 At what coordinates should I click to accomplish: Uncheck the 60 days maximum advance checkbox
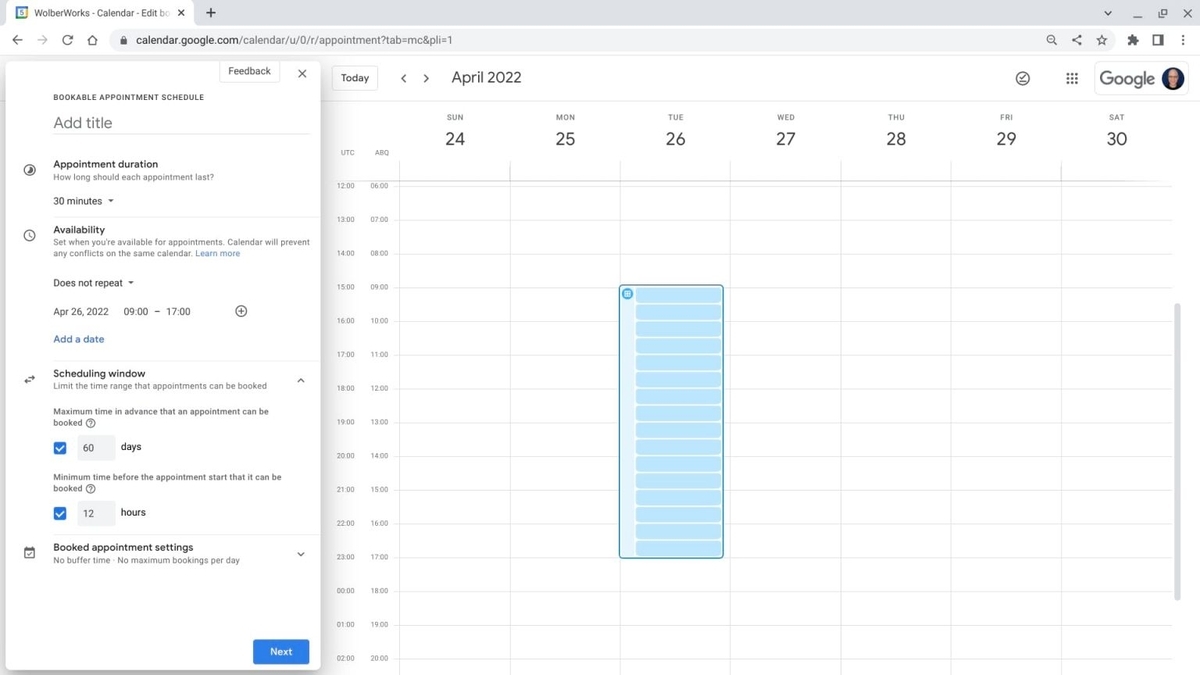[x=60, y=447]
